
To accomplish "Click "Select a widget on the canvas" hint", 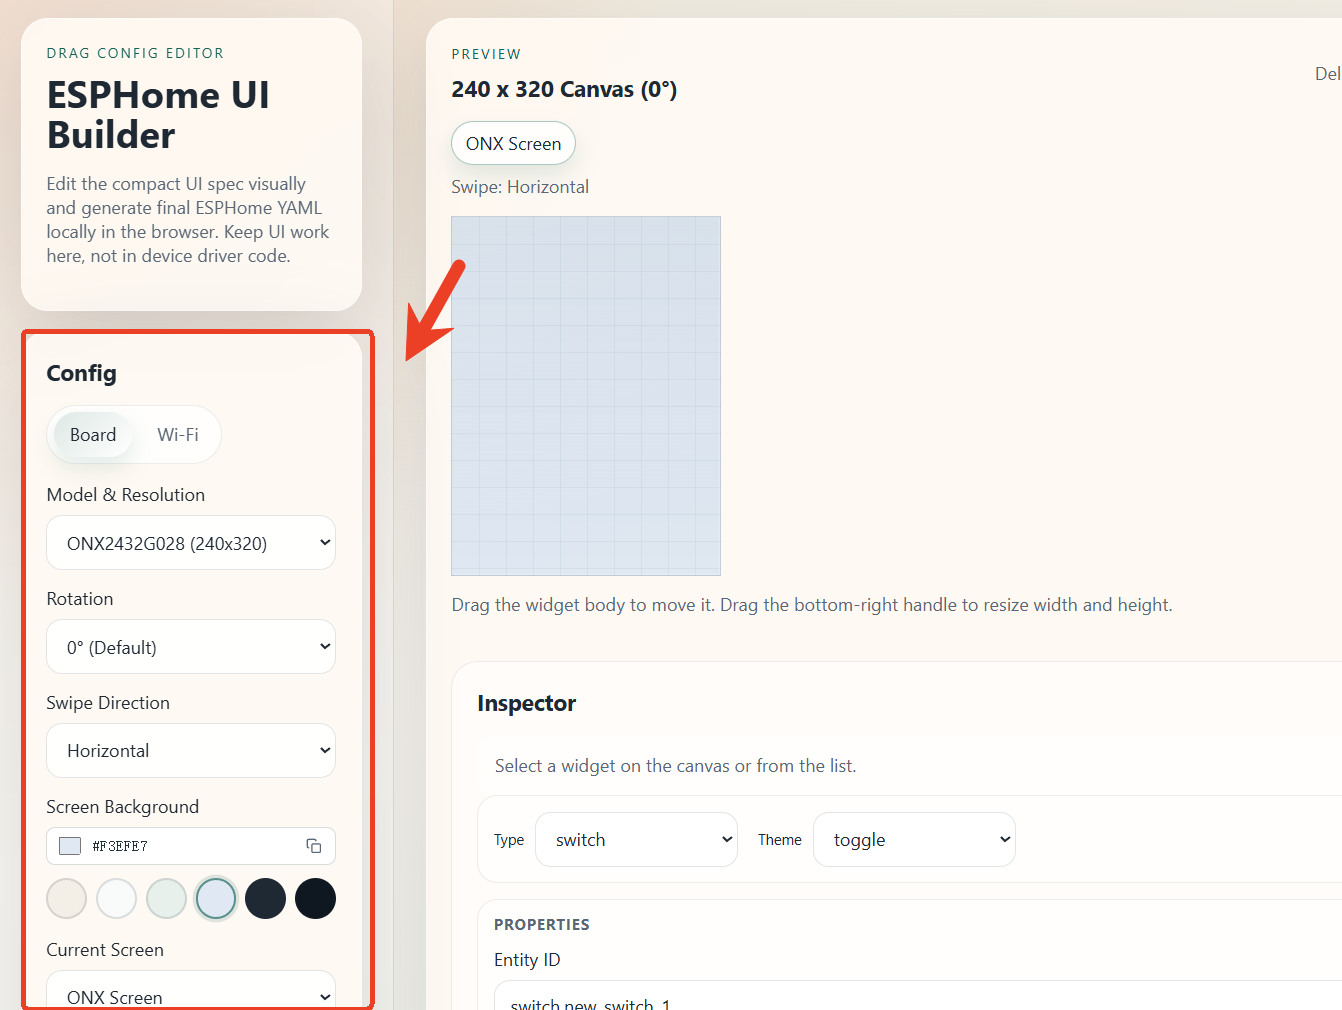I will [x=676, y=766].
